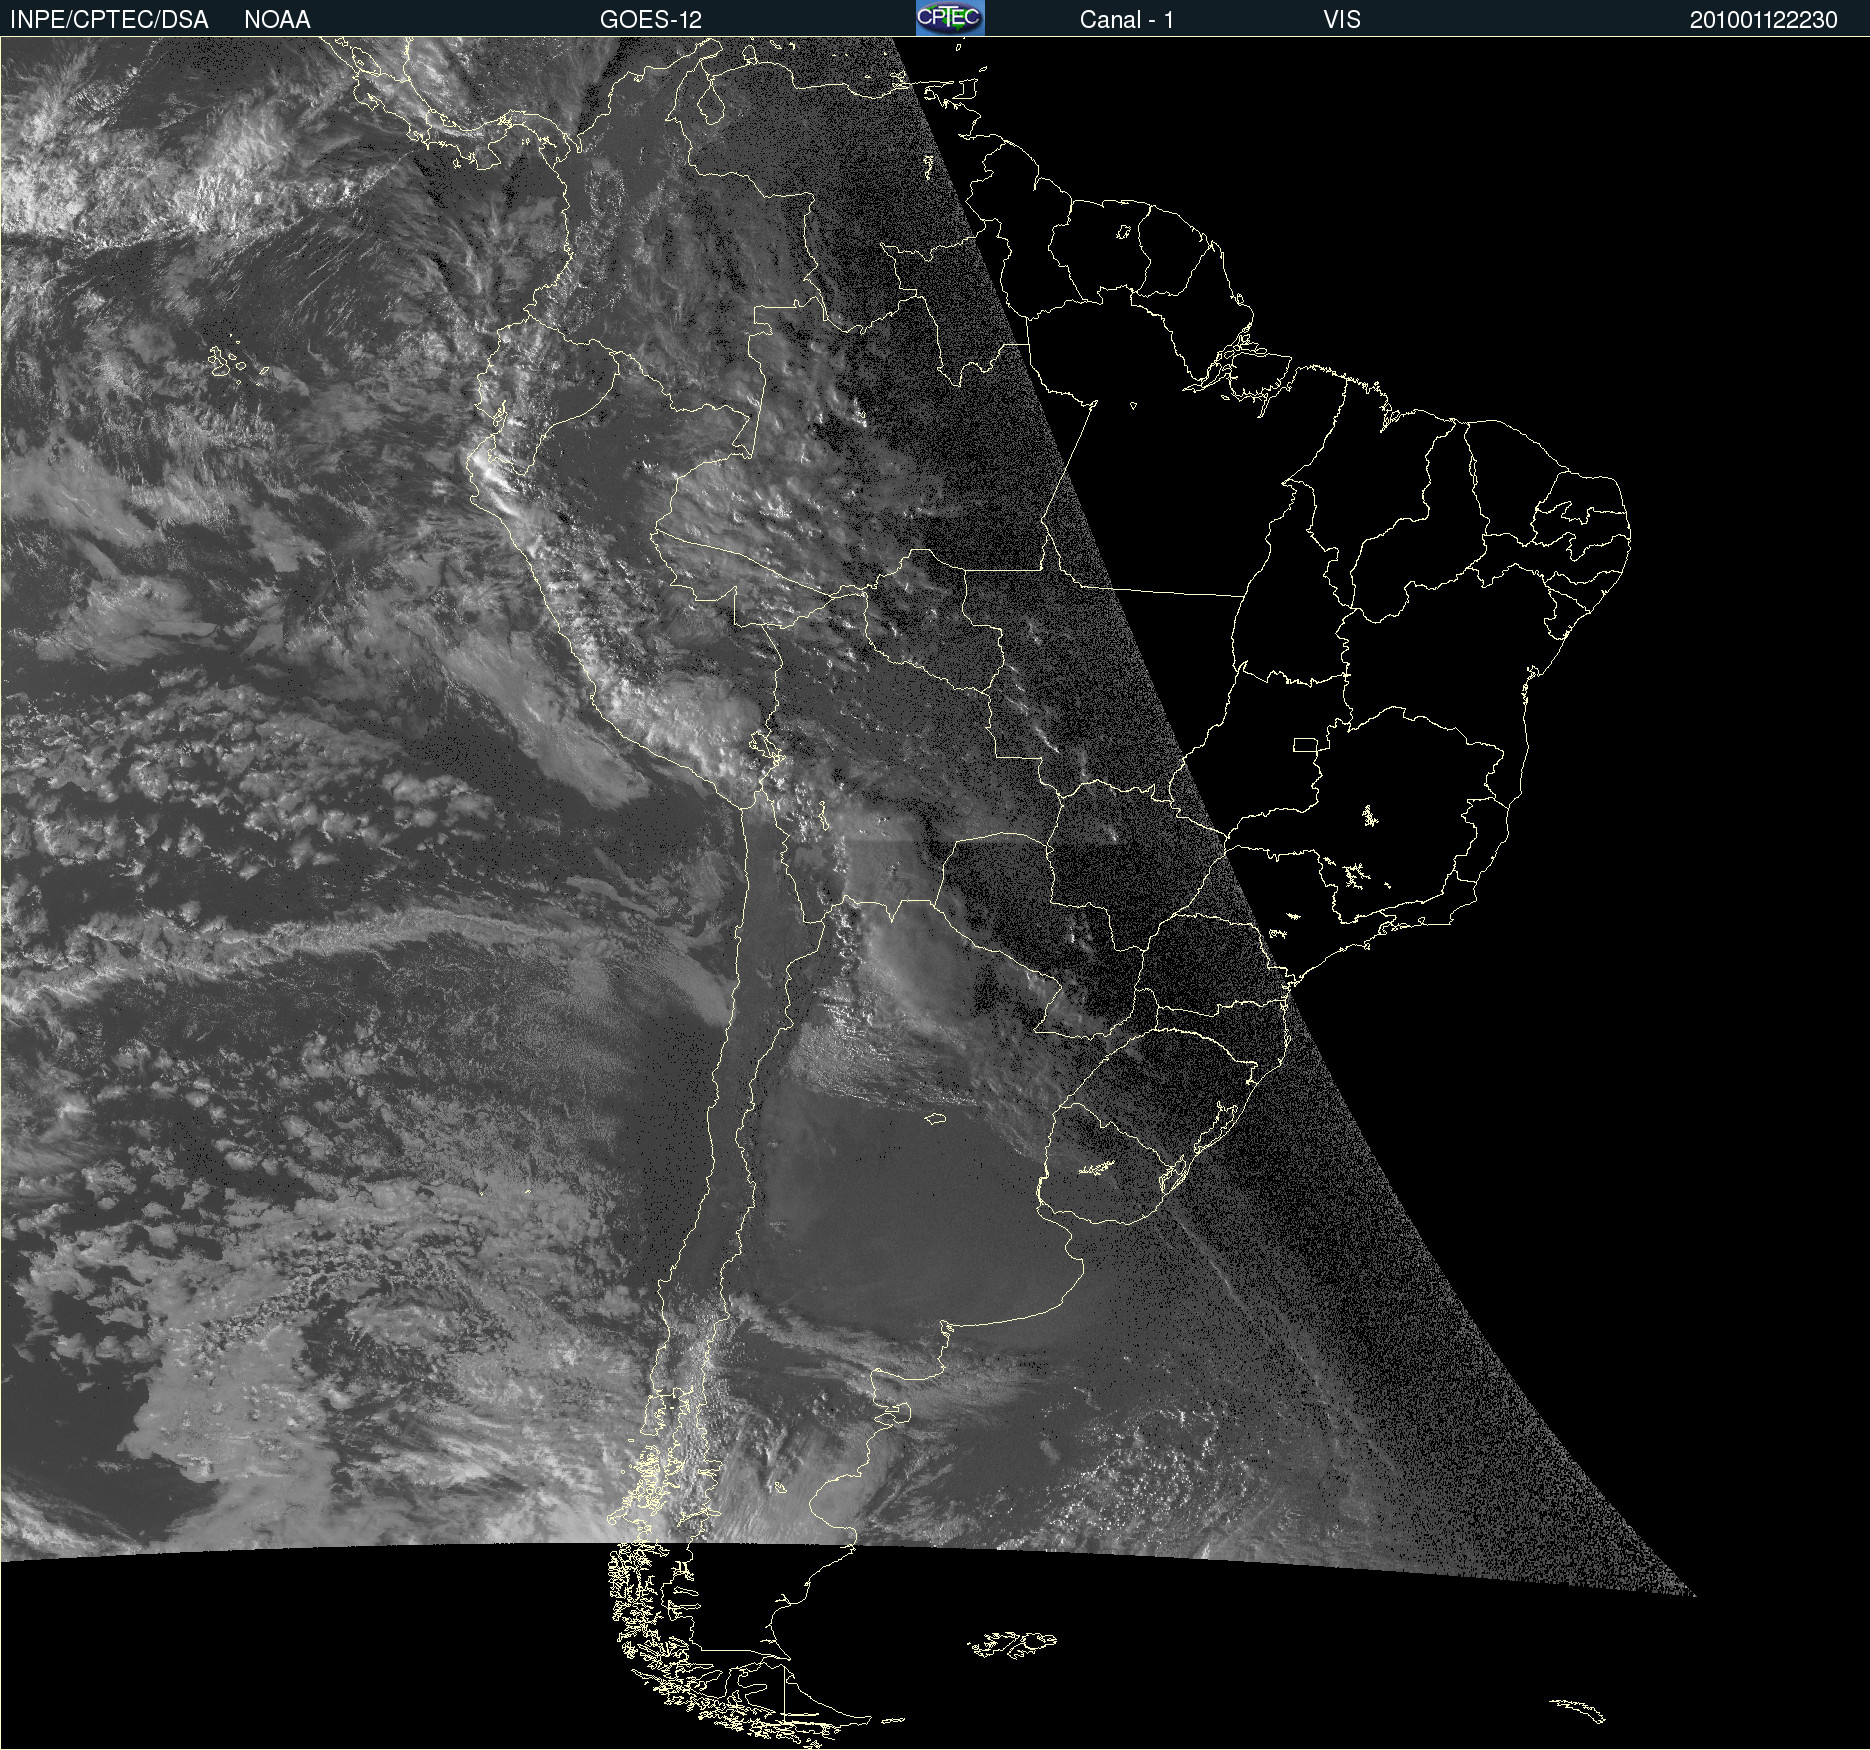The height and width of the screenshot is (1750, 1870).
Task: Click the GOES-12 satellite label
Action: pos(651,20)
